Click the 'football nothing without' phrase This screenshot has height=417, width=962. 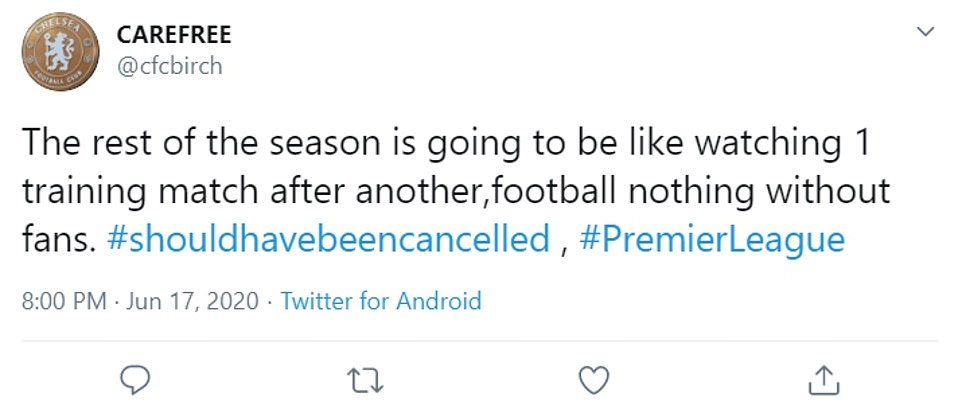pos(687,191)
